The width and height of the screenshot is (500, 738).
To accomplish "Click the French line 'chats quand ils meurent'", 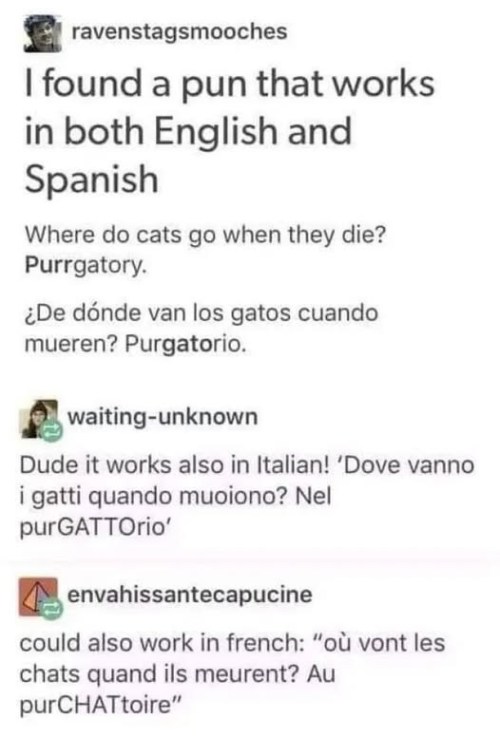I will (160, 674).
